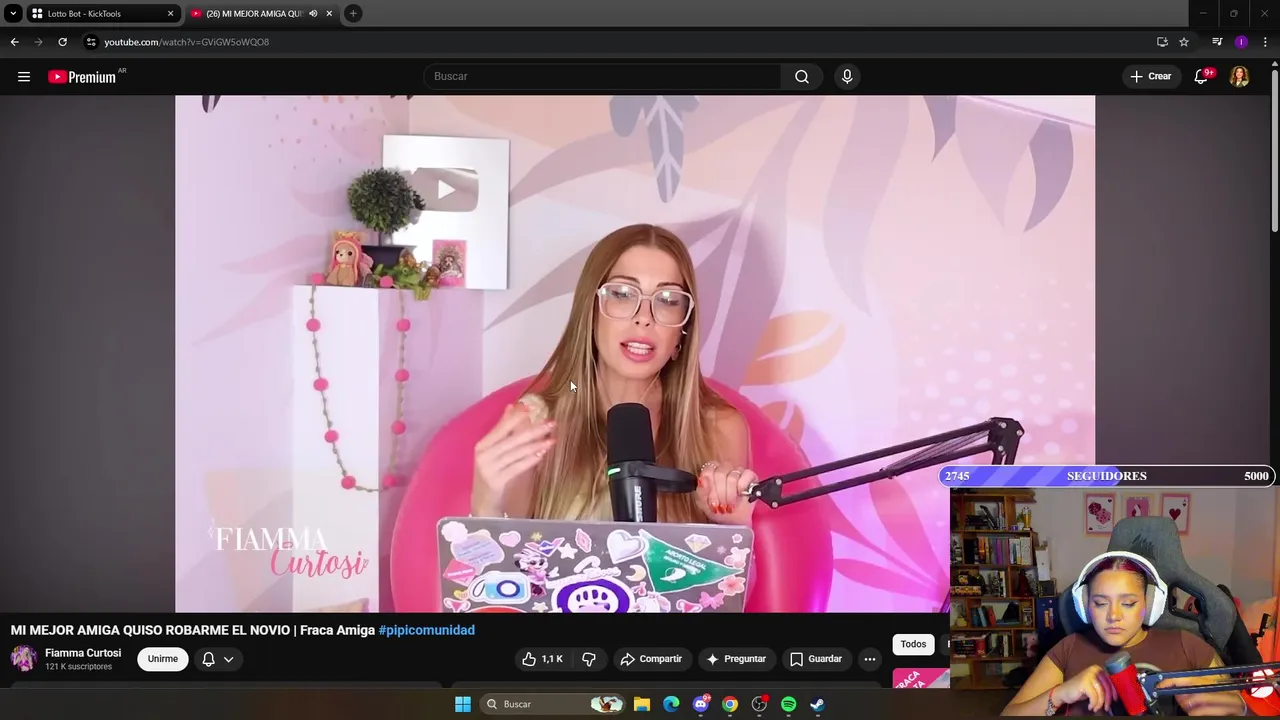The image size is (1280, 720).
Task: Open a new browser tab
Action: click(353, 14)
